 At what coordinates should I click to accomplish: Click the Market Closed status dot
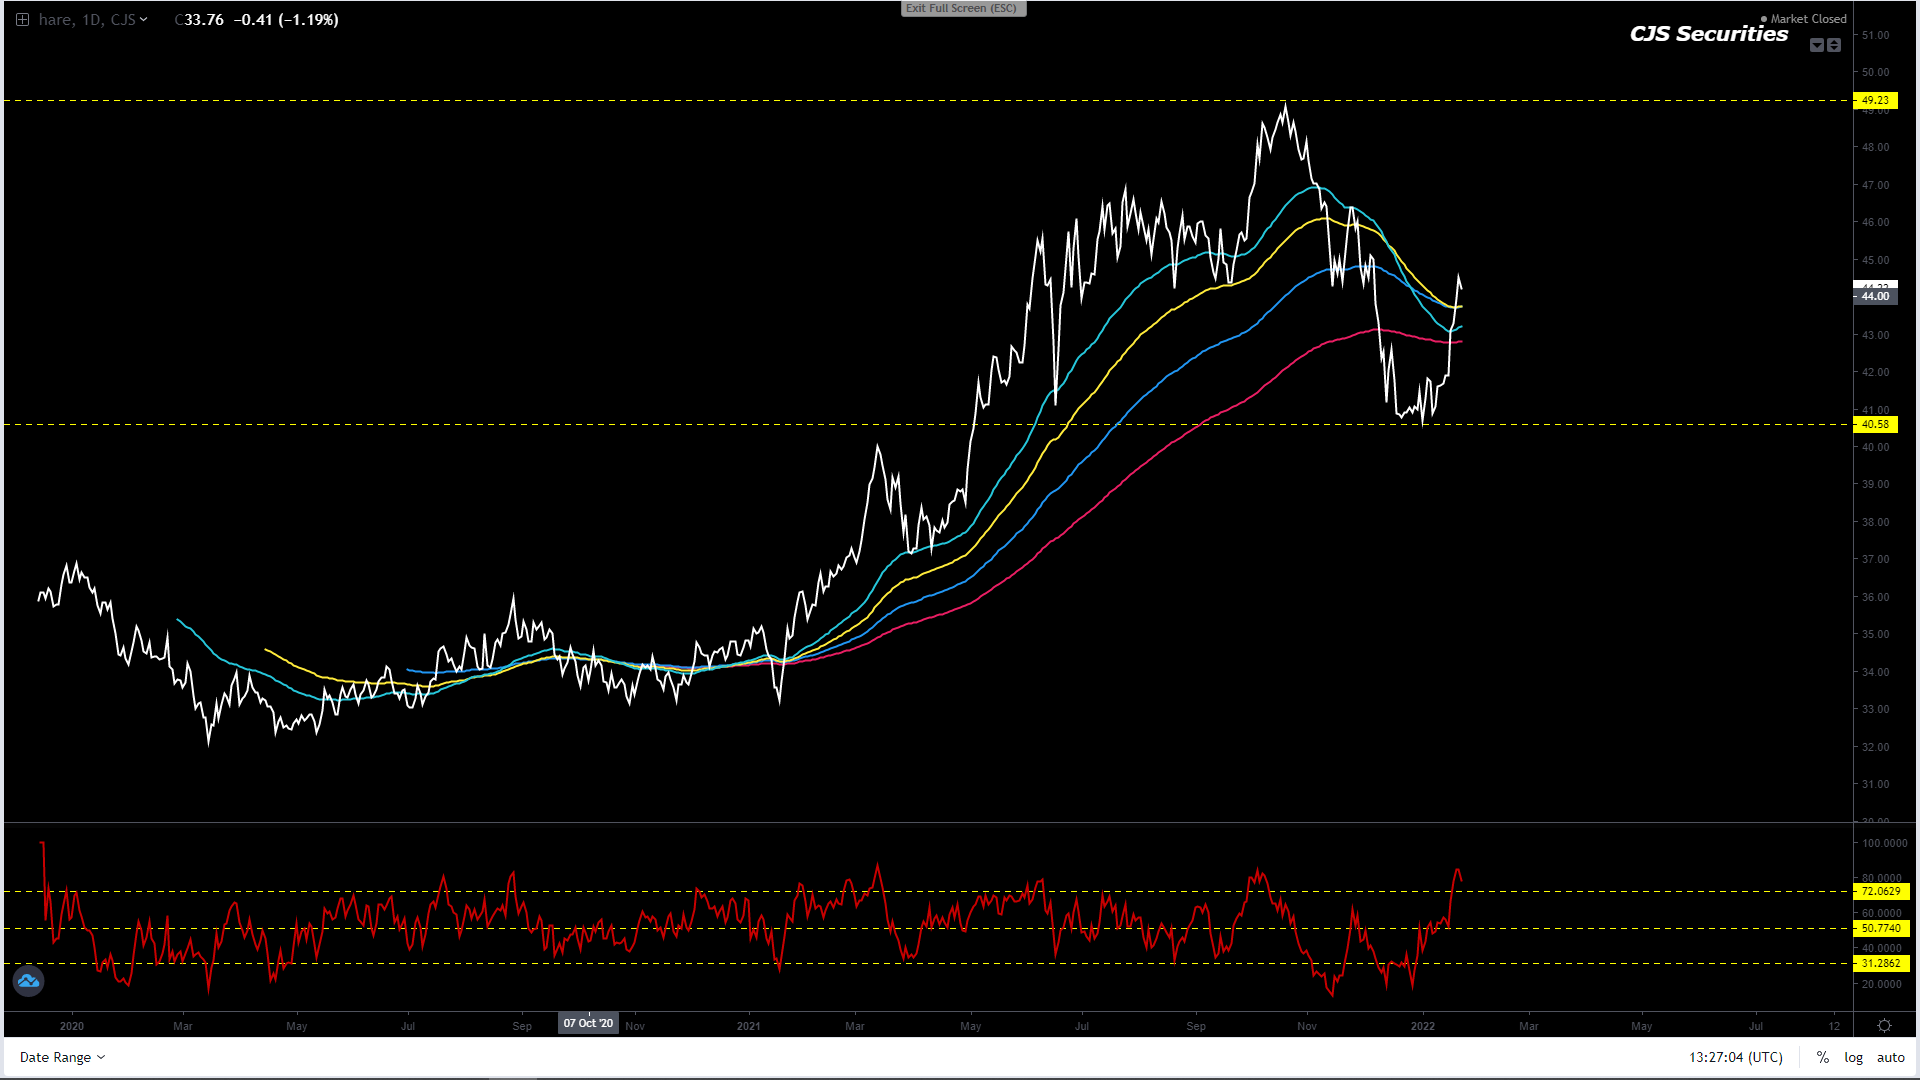click(x=1764, y=19)
